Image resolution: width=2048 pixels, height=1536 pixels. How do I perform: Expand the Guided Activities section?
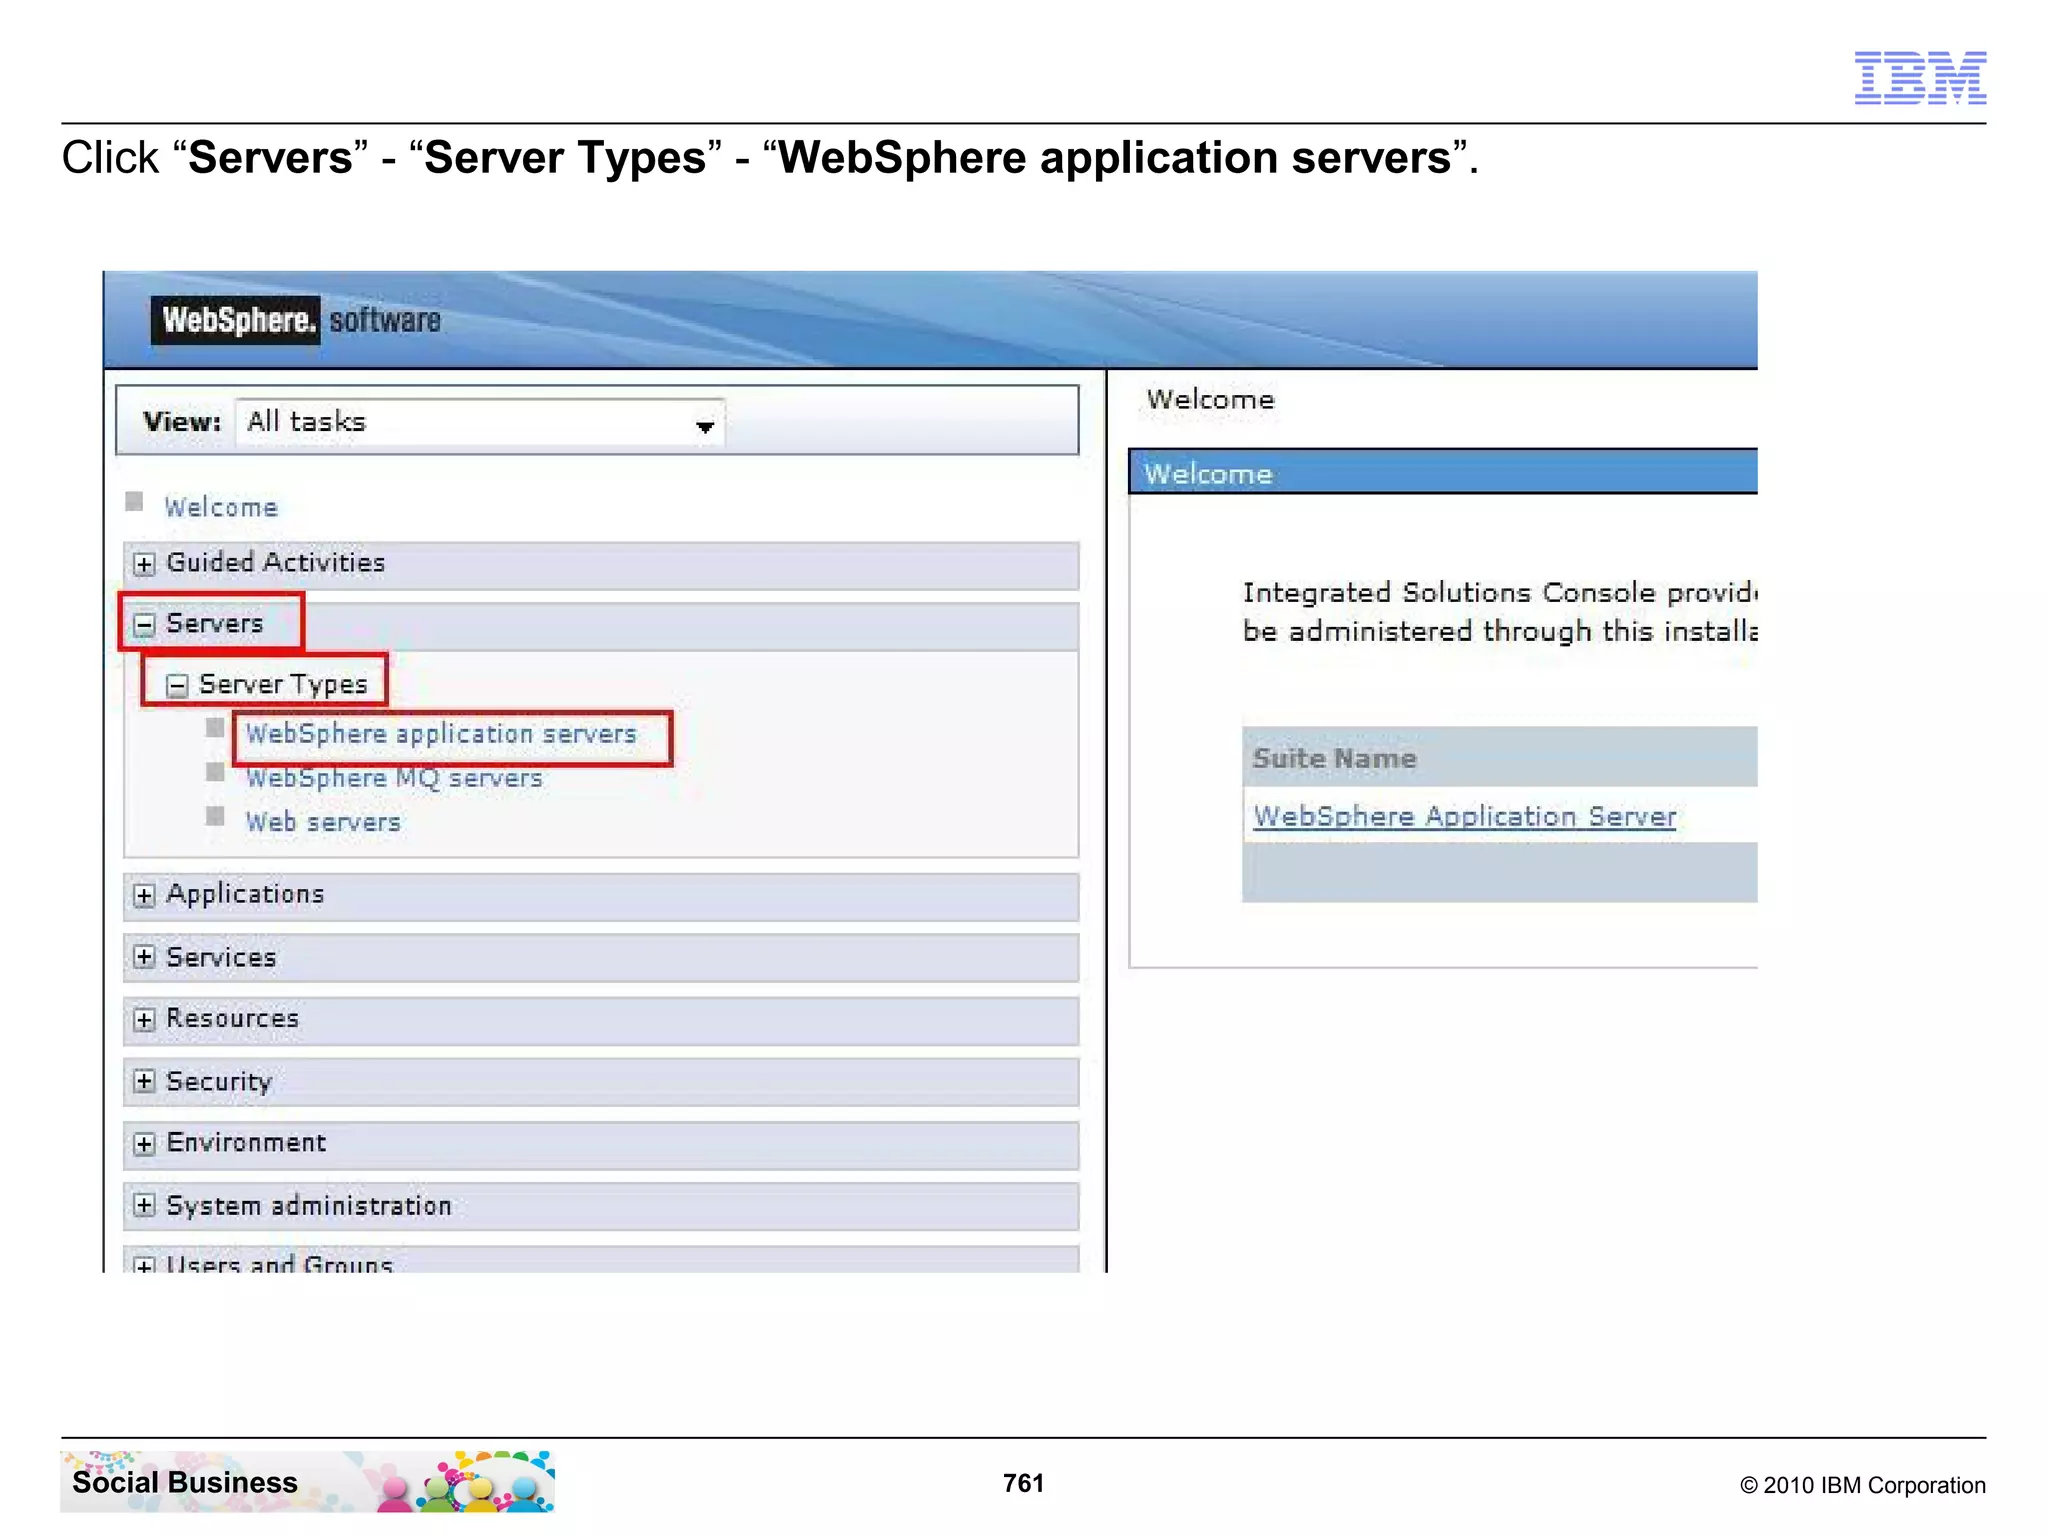144,564
